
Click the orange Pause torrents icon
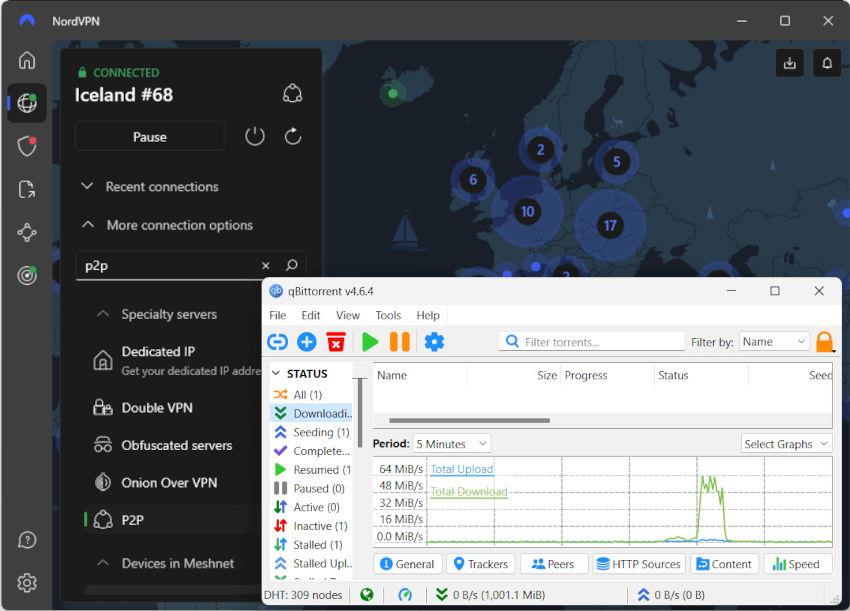(x=400, y=342)
